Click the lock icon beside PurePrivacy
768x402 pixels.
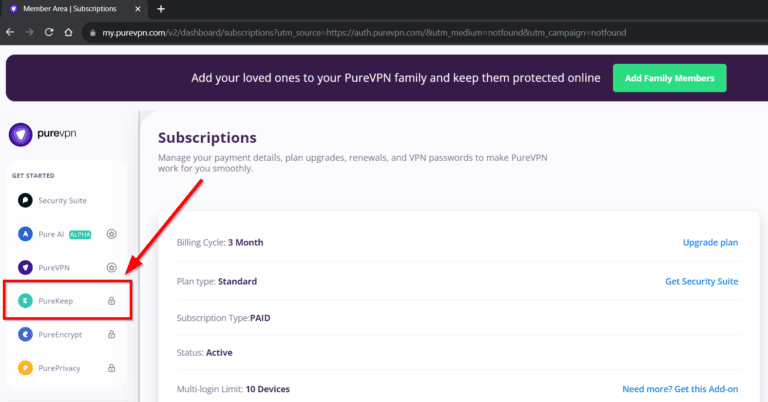pyautogui.click(x=112, y=368)
